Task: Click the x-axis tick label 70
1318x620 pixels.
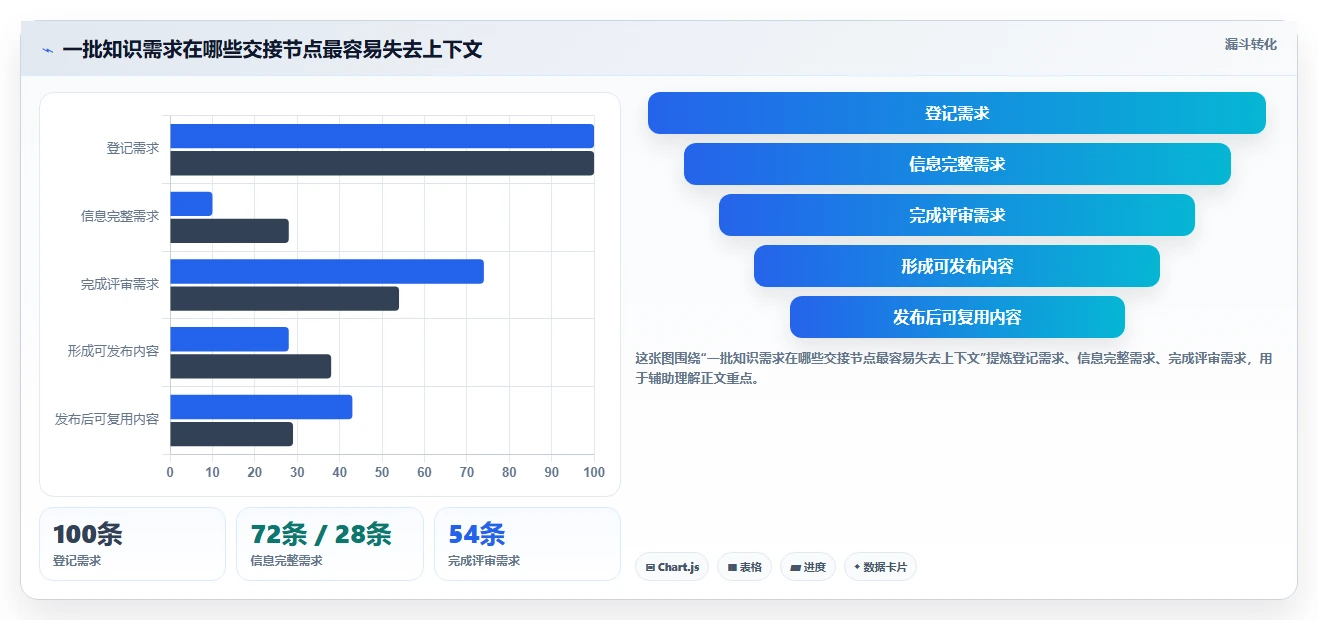Action: click(467, 472)
